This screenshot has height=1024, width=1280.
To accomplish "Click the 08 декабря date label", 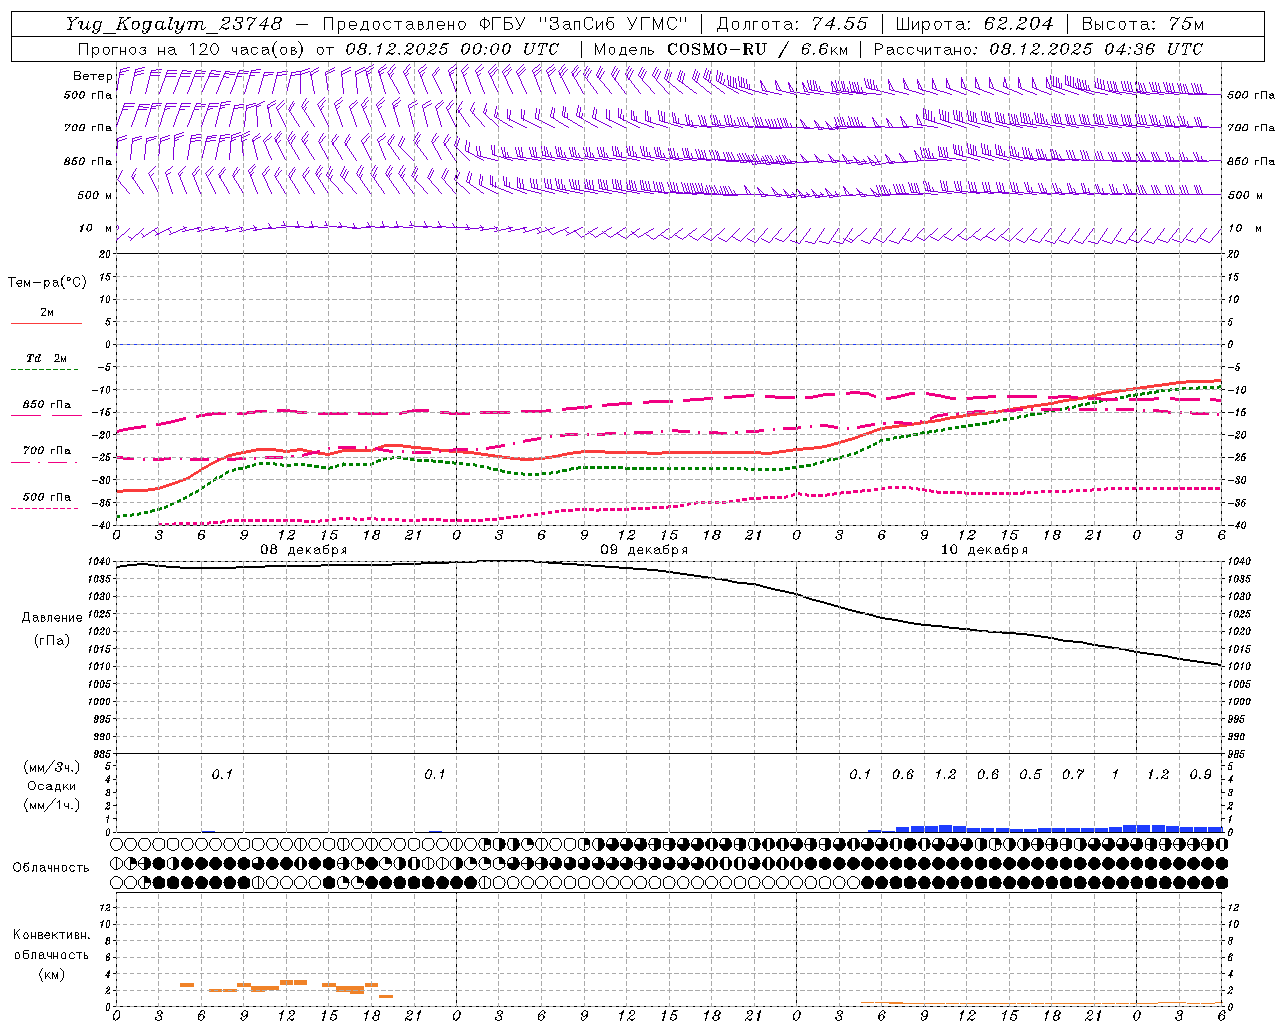I will point(304,549).
